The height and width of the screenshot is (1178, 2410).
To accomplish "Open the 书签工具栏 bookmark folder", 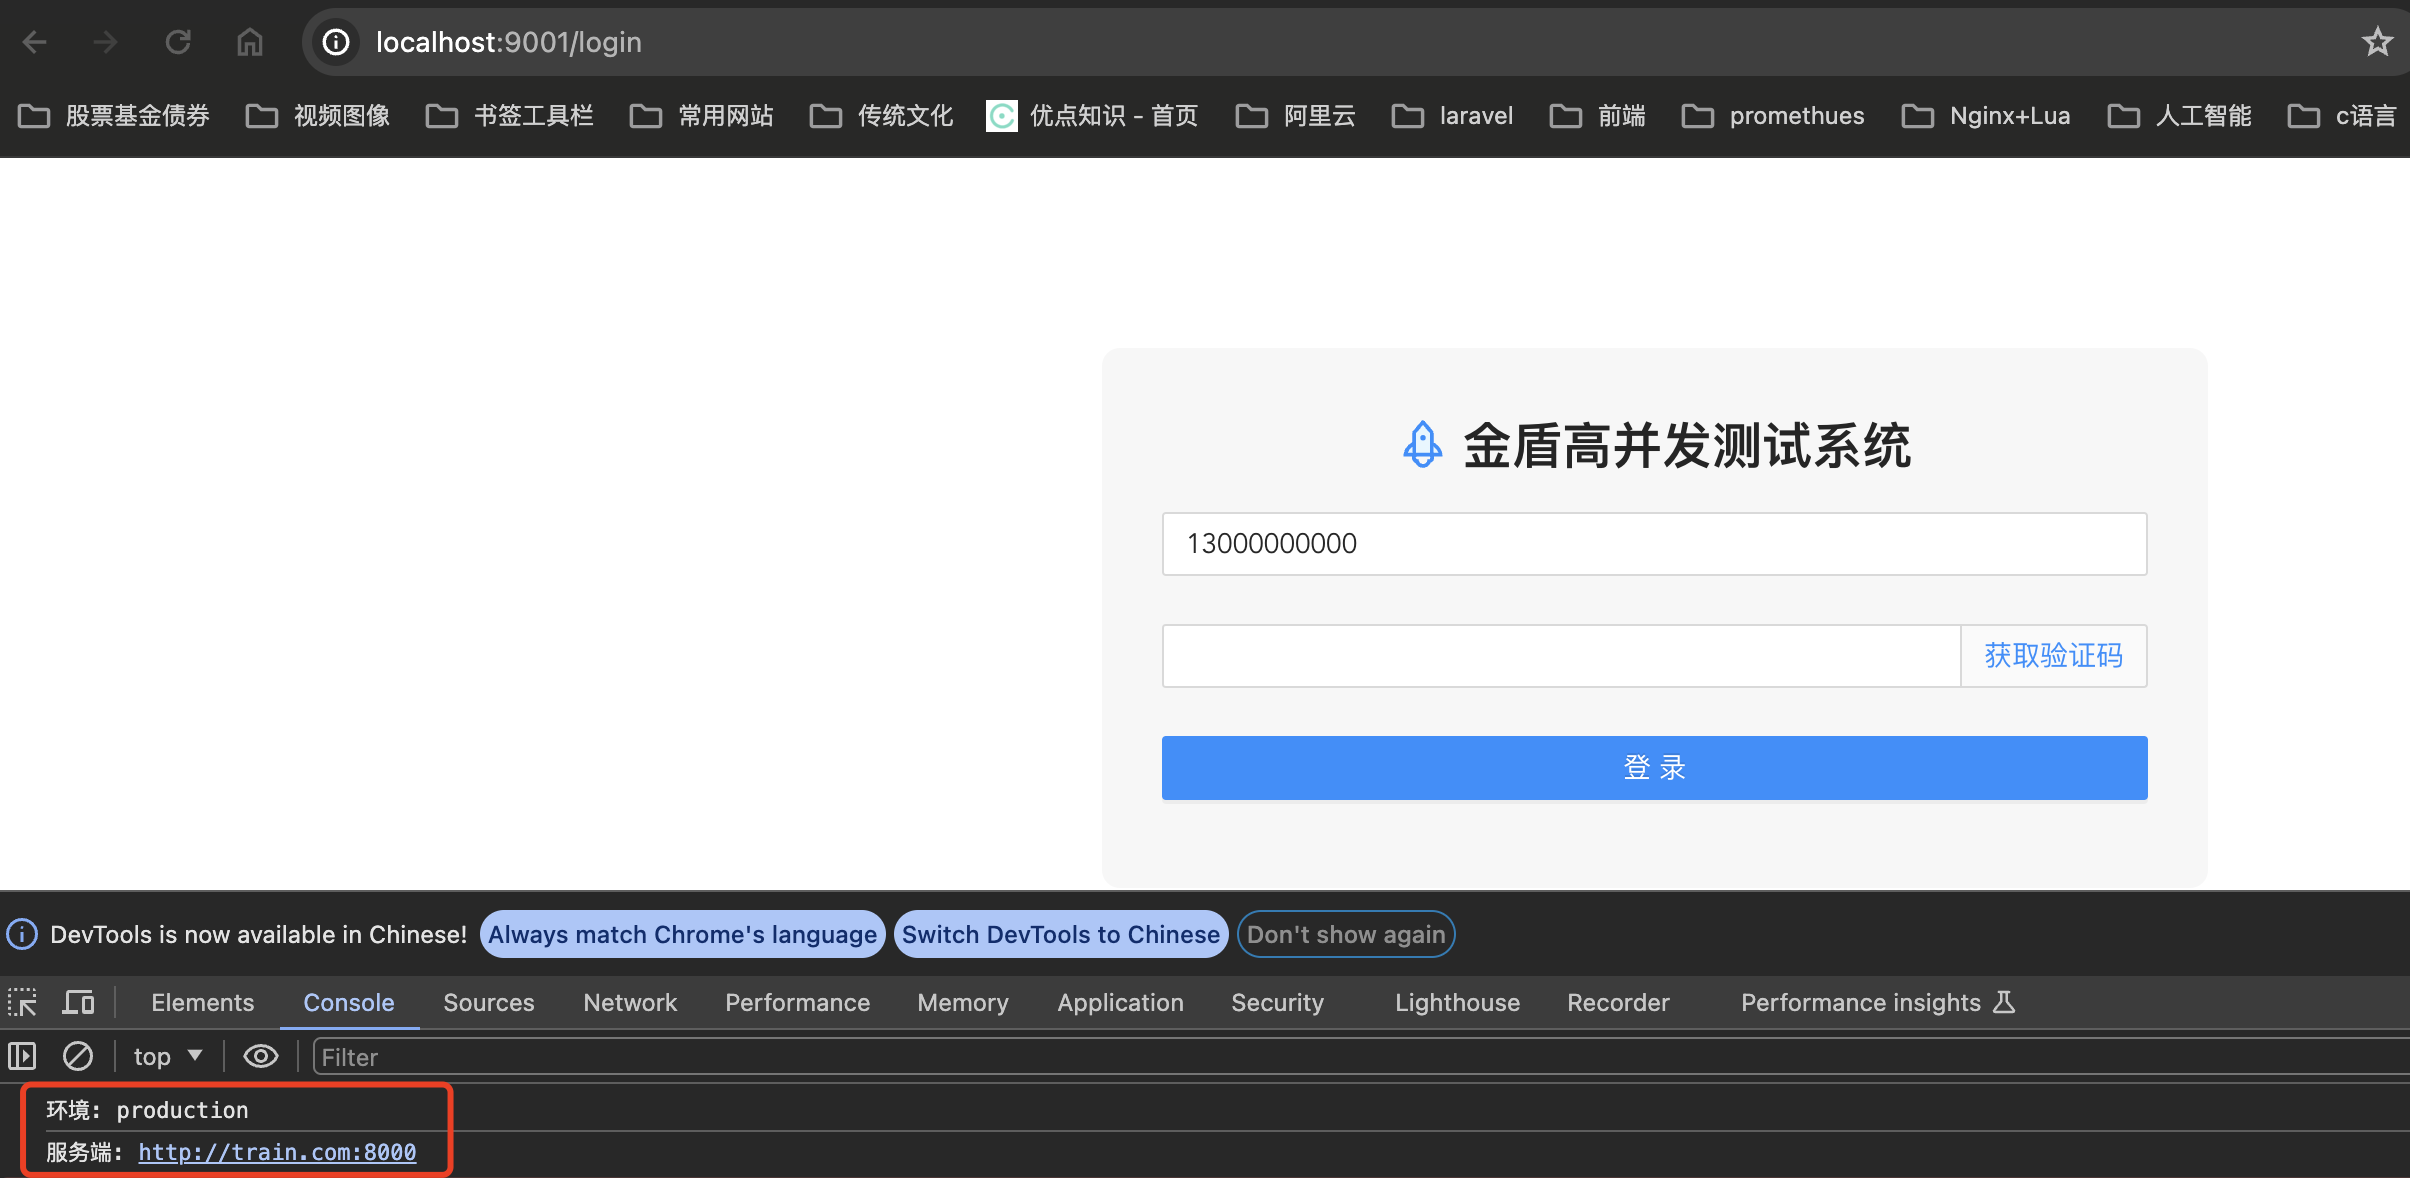I will pyautogui.click(x=510, y=116).
